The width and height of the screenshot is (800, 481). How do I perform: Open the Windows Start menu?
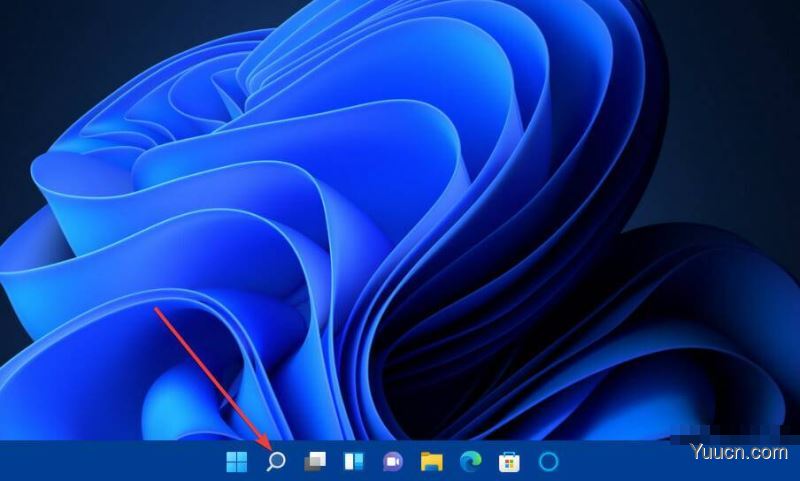[x=237, y=462]
